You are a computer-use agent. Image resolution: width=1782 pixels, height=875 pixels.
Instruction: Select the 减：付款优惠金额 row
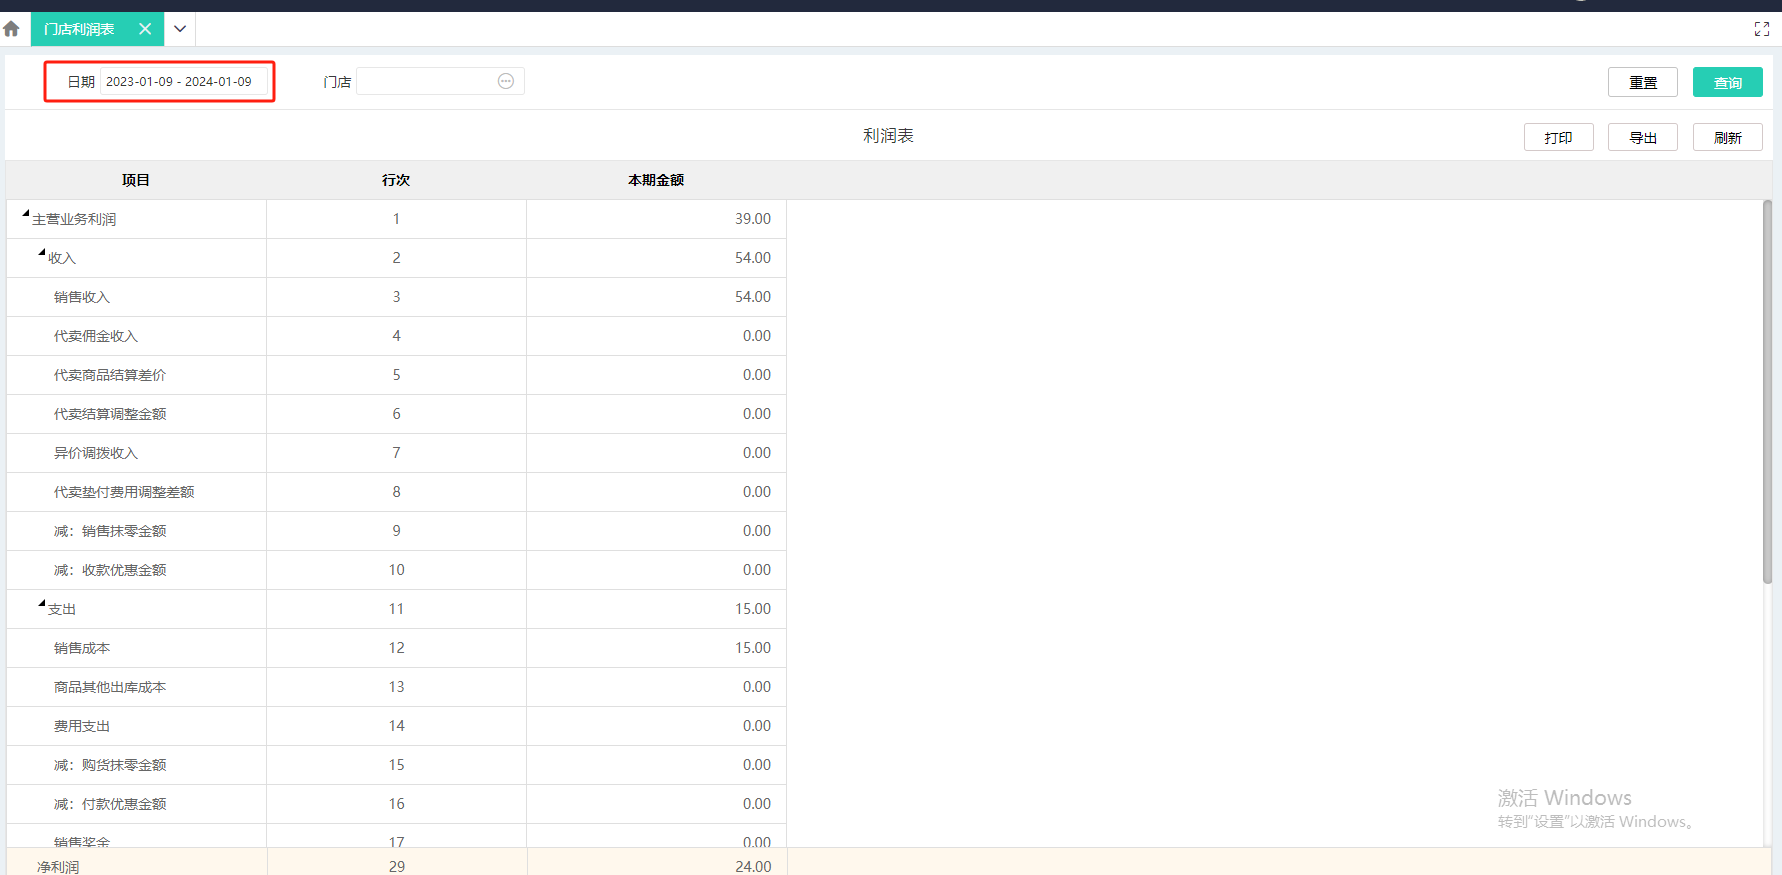tap(396, 804)
